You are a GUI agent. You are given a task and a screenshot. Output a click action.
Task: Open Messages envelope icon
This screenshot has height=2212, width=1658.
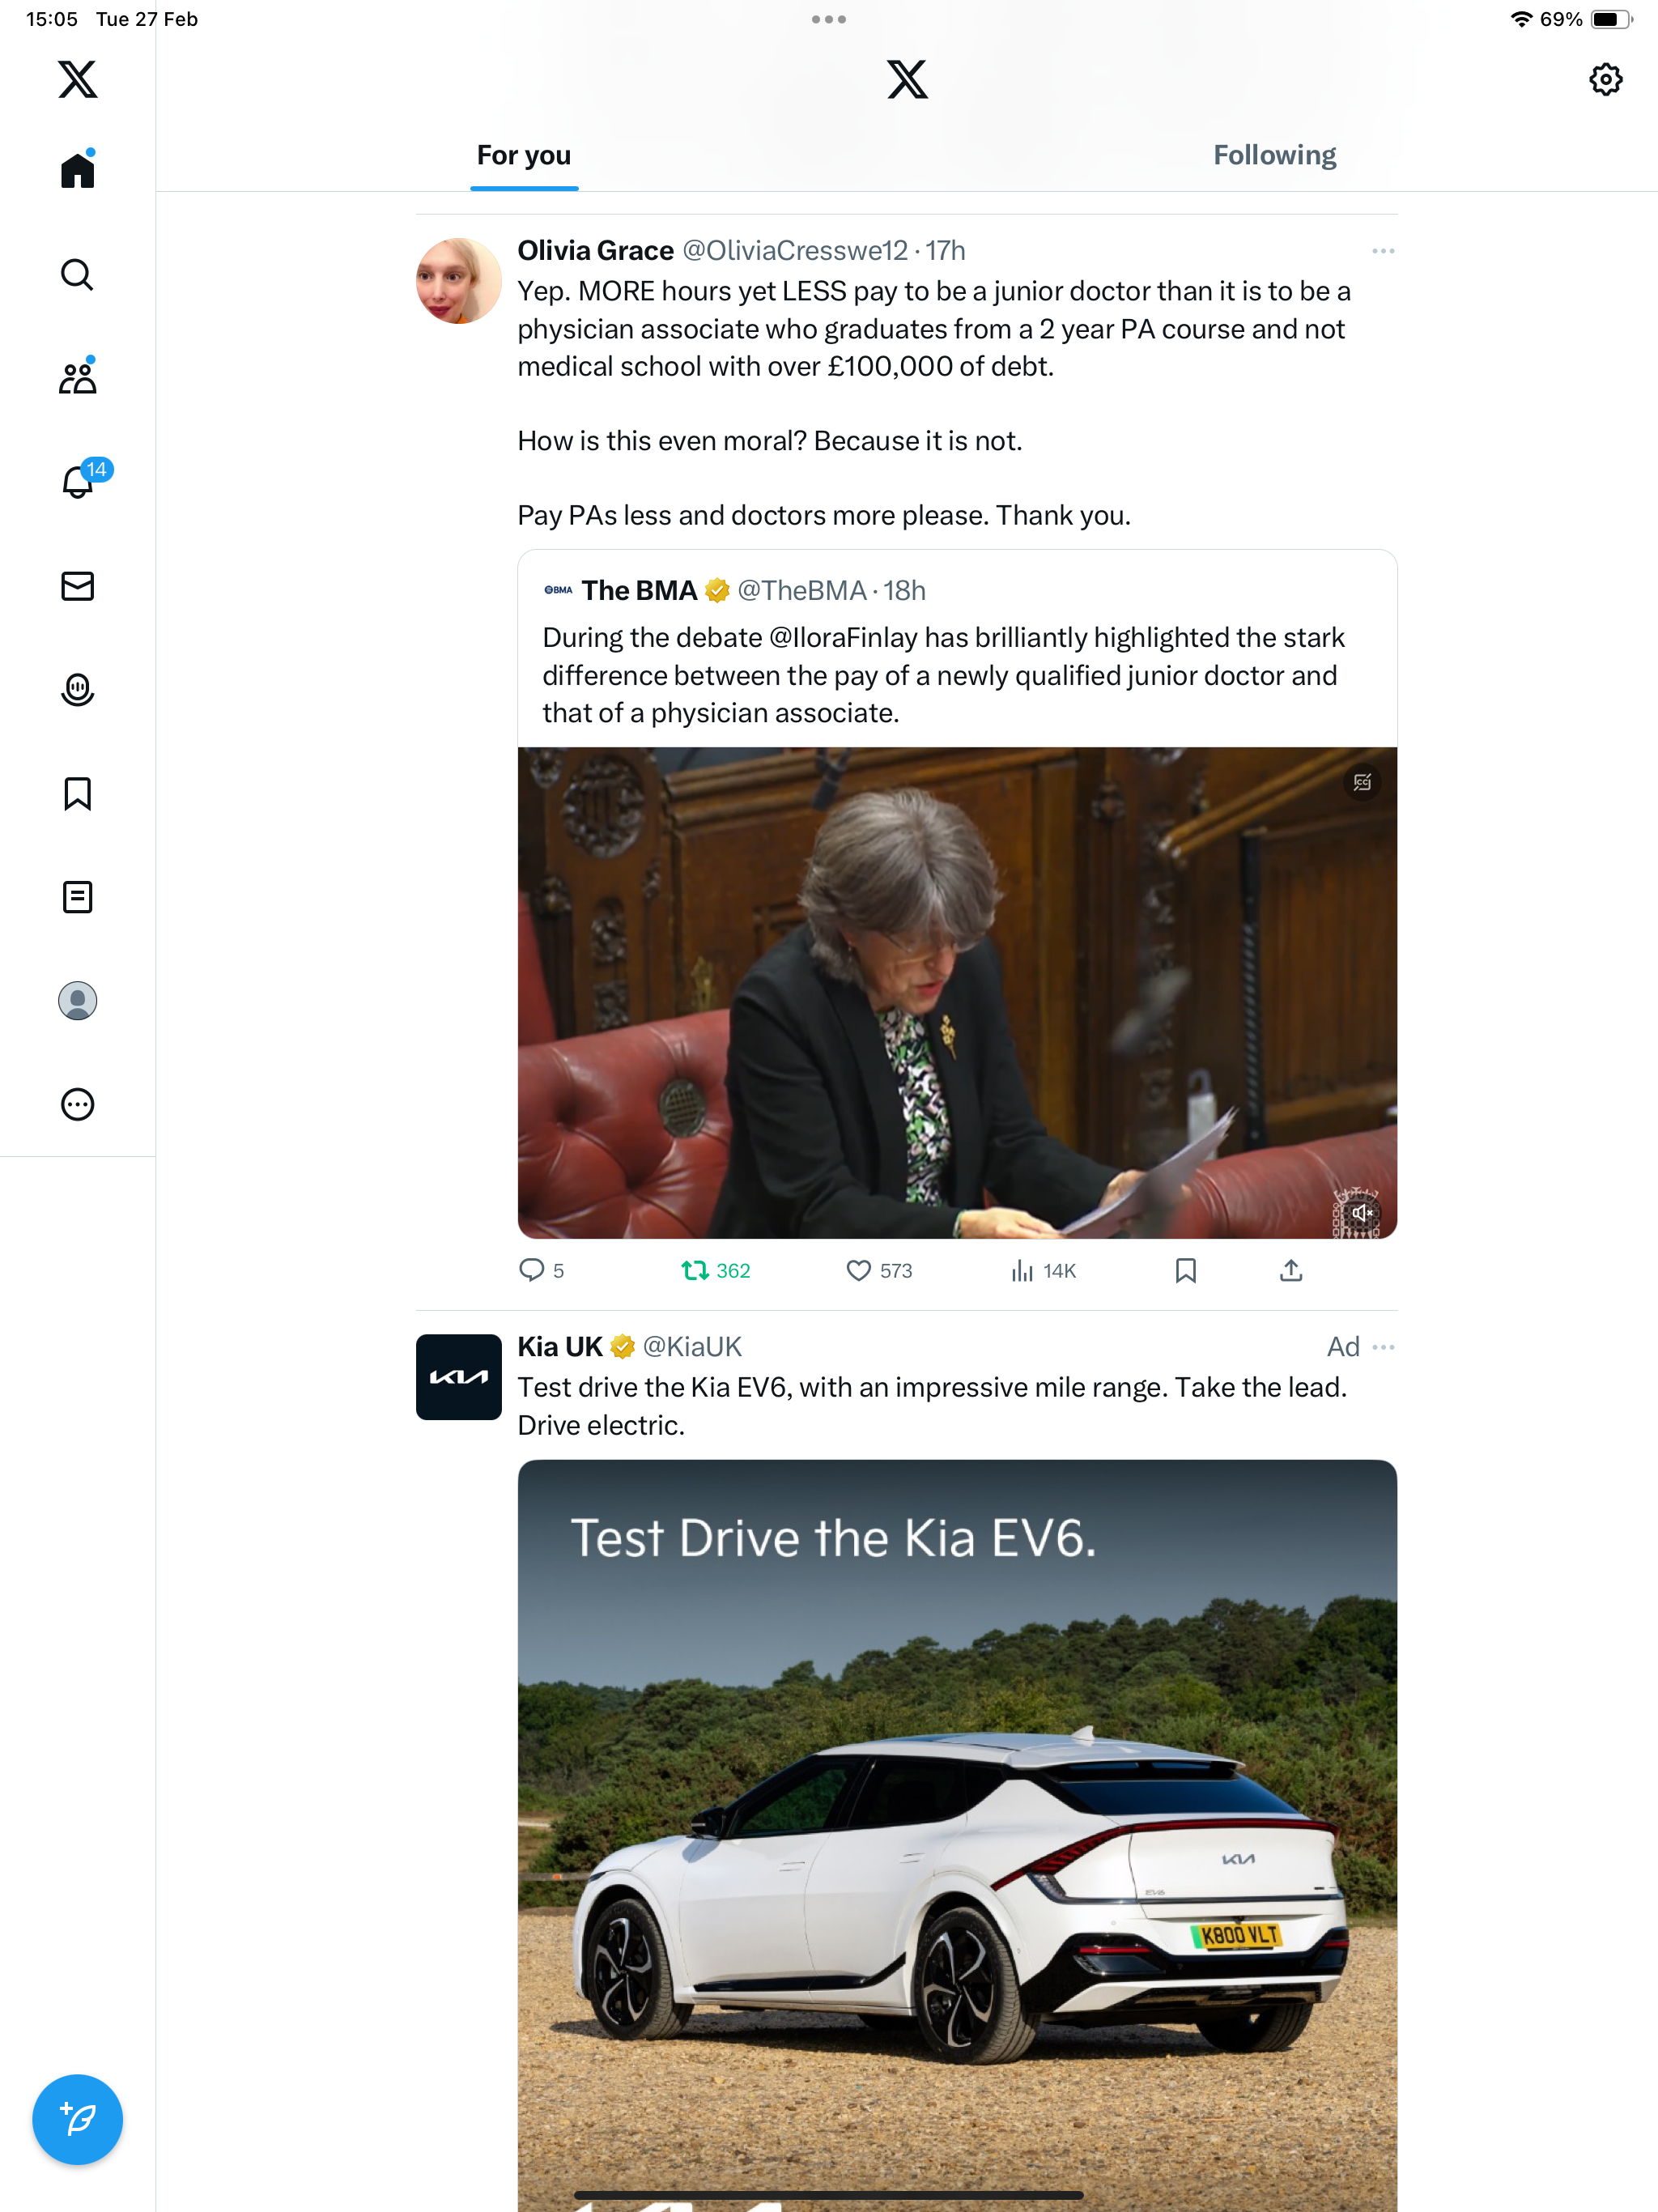[x=77, y=586]
